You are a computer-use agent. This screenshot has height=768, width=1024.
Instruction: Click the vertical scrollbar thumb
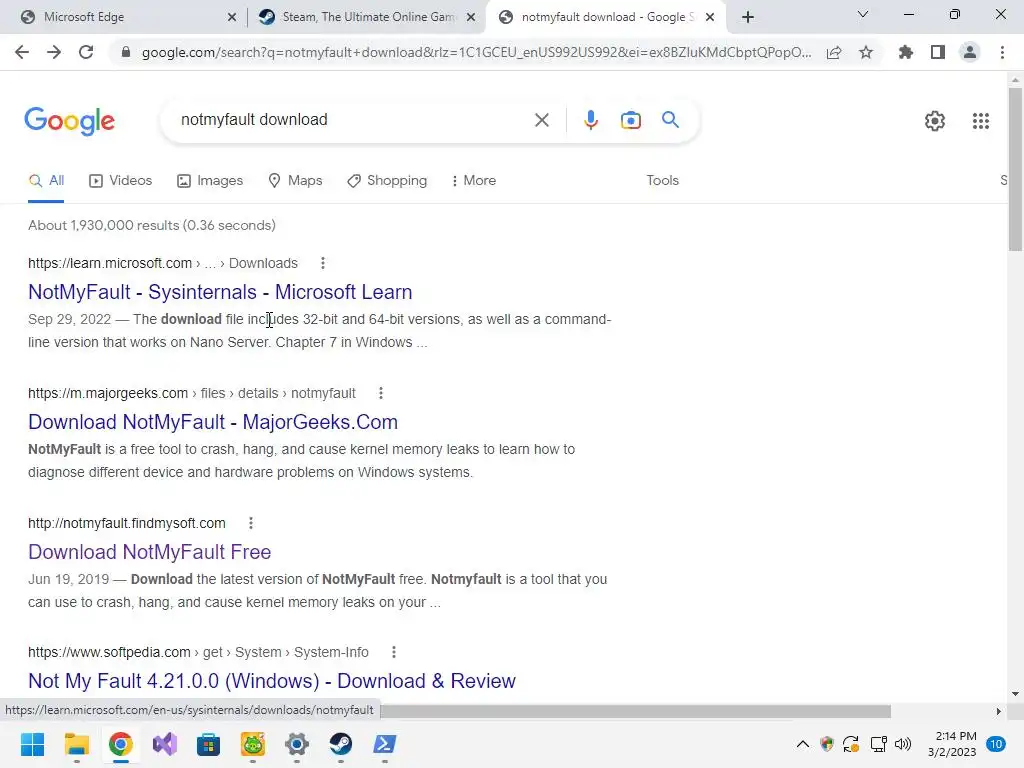tap(1015, 168)
